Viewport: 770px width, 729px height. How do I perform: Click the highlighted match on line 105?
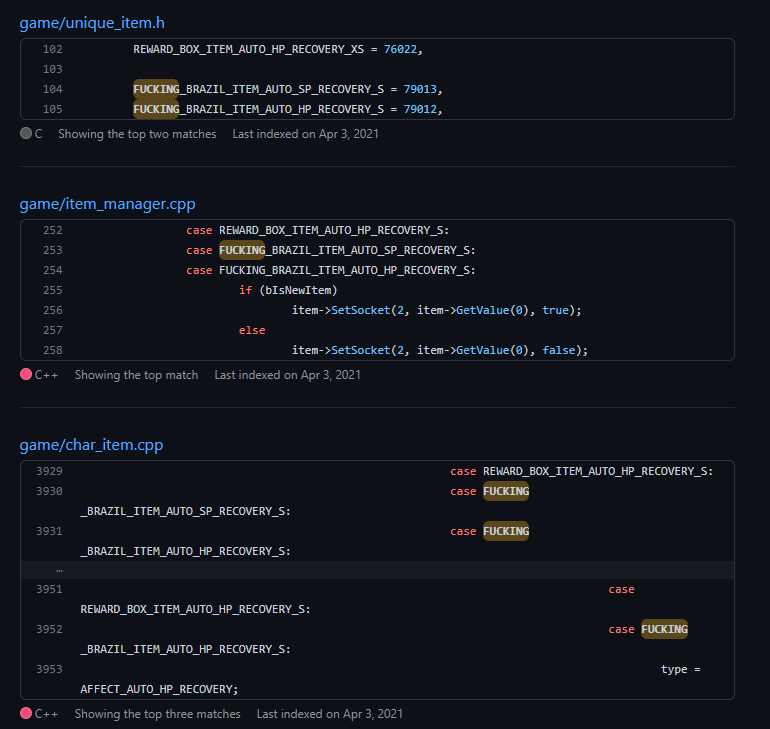156,109
